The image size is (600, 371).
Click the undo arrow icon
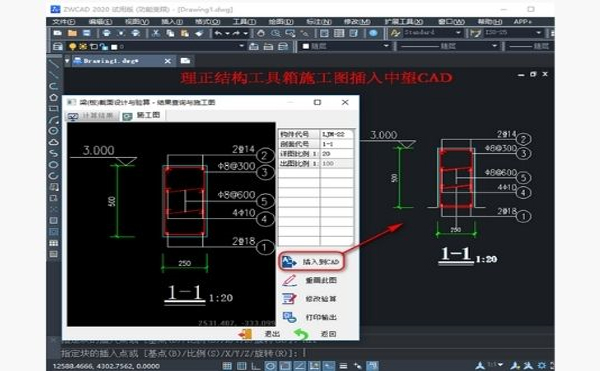pos(218,33)
